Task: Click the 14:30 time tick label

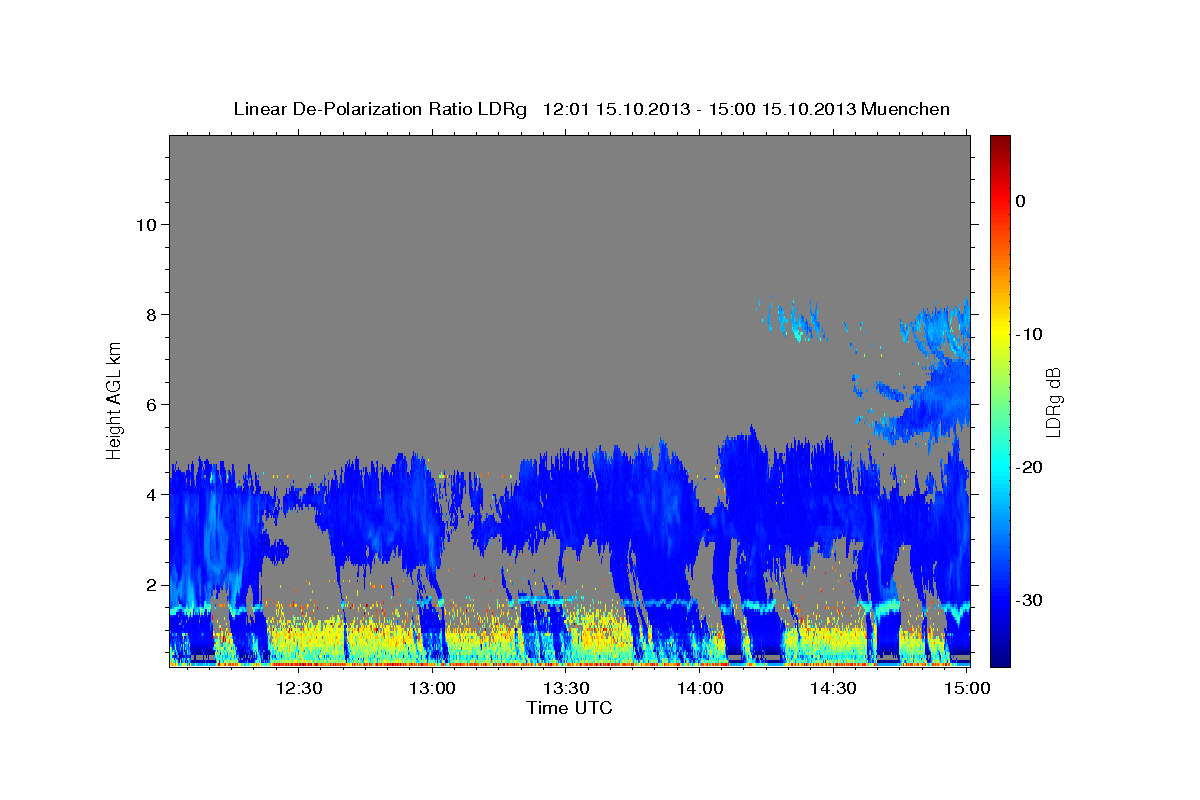Action: (x=833, y=688)
